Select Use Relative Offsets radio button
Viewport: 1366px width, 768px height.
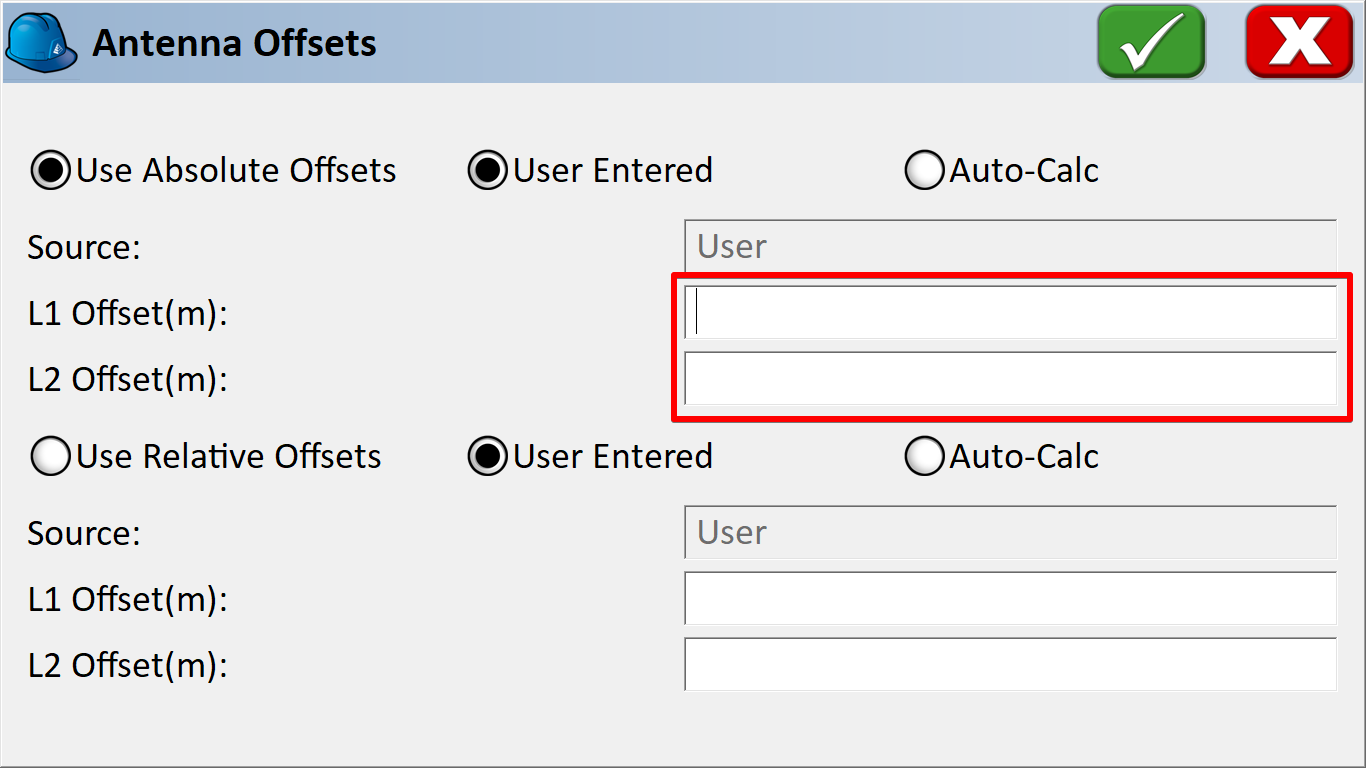click(51, 456)
